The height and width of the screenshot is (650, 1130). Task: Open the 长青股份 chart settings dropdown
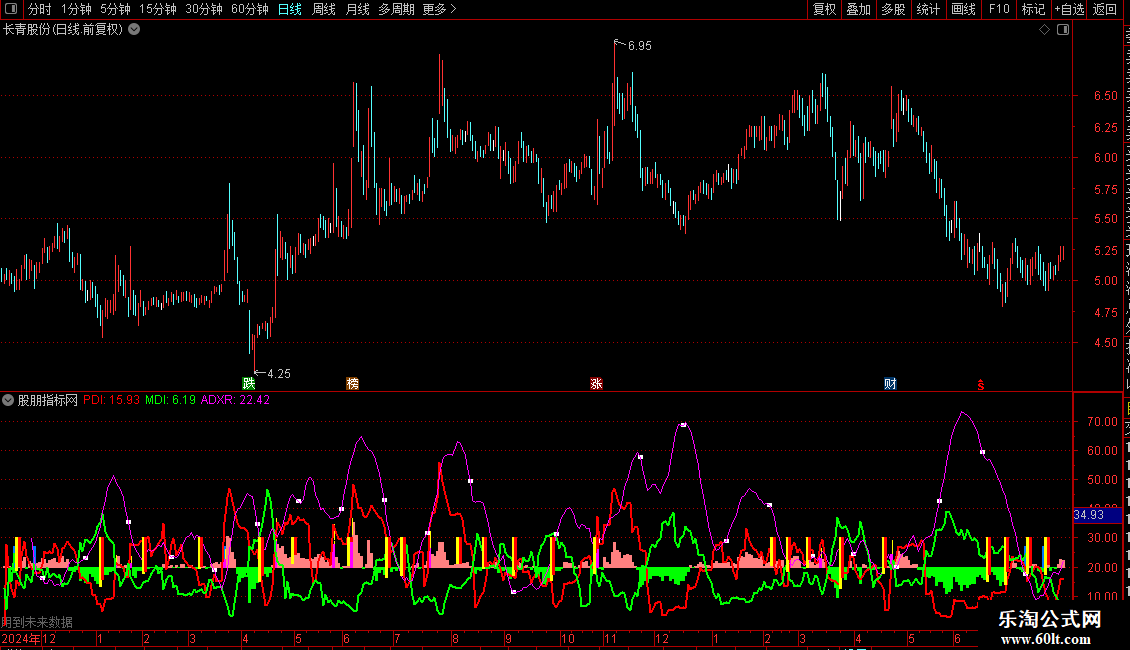[x=134, y=30]
